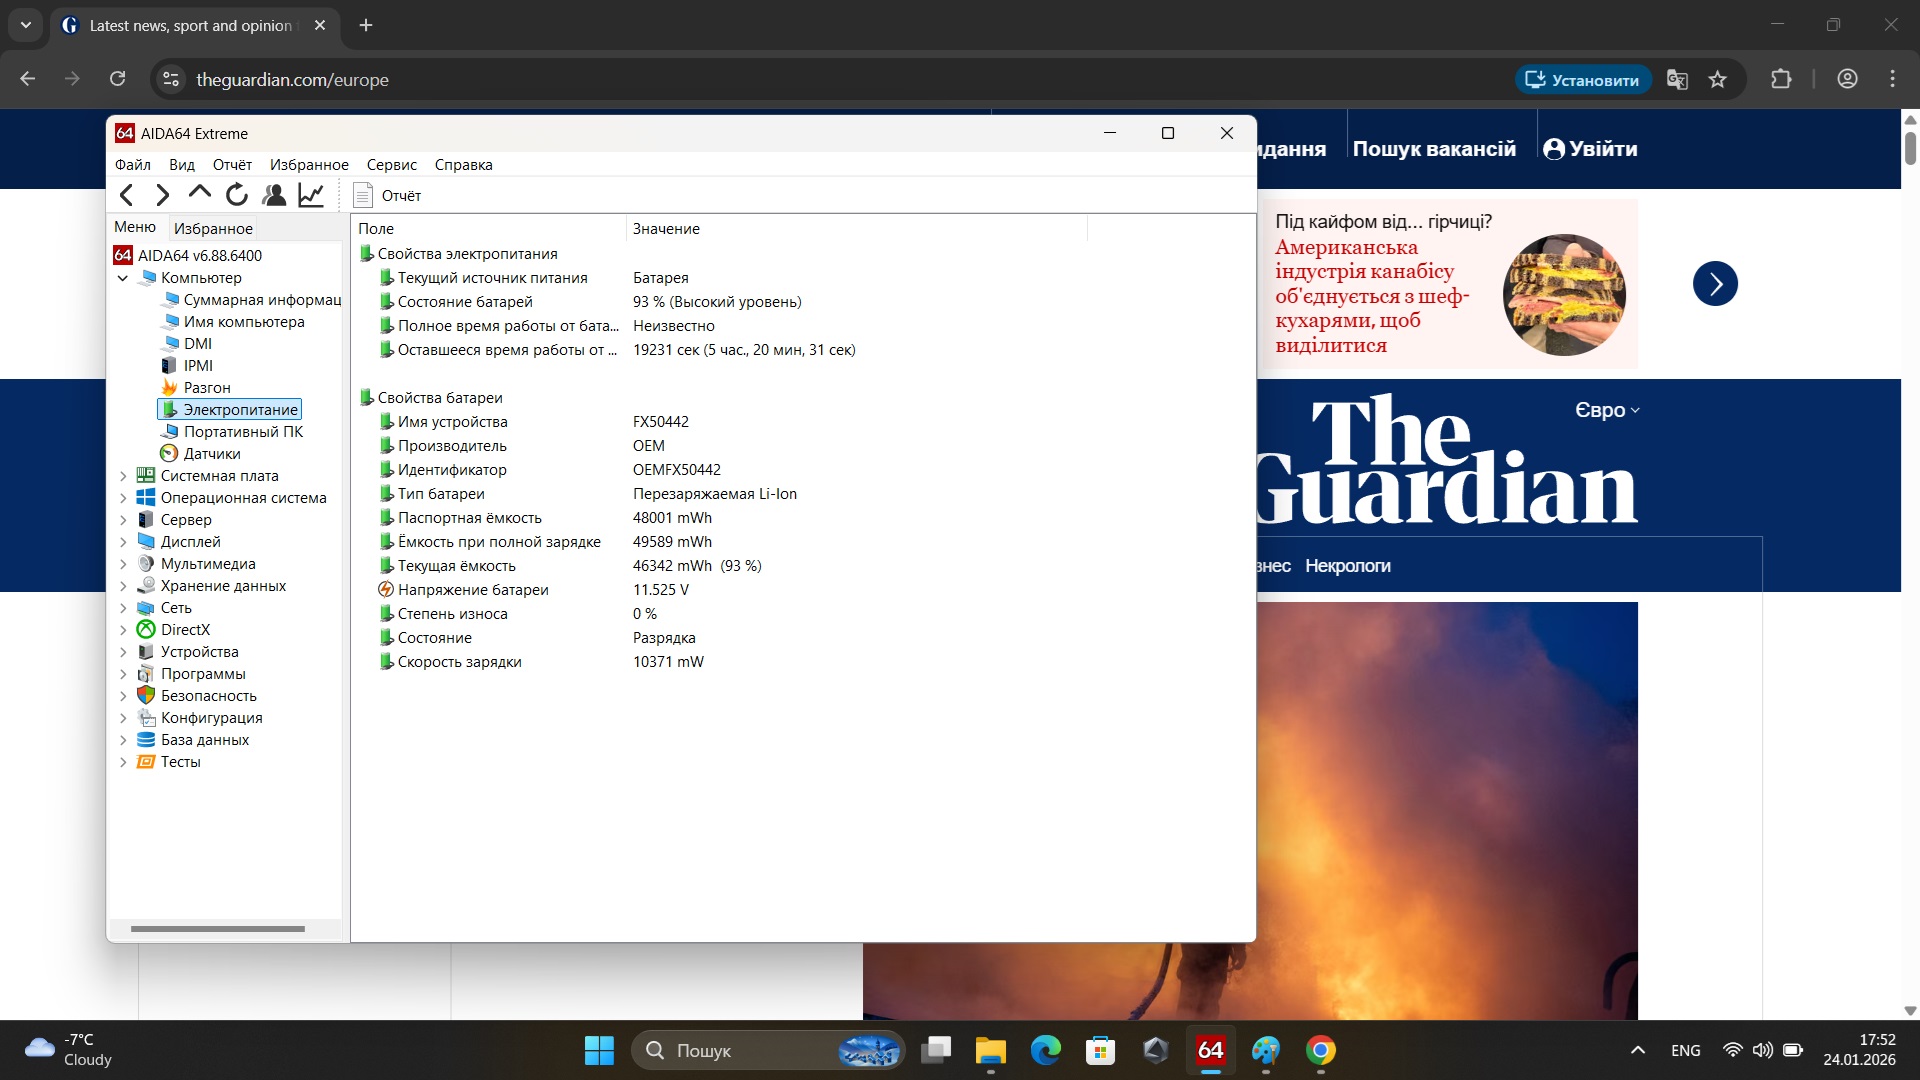Select the Датчики item in the sidebar
This screenshot has height=1080, width=1920.
pos(212,453)
